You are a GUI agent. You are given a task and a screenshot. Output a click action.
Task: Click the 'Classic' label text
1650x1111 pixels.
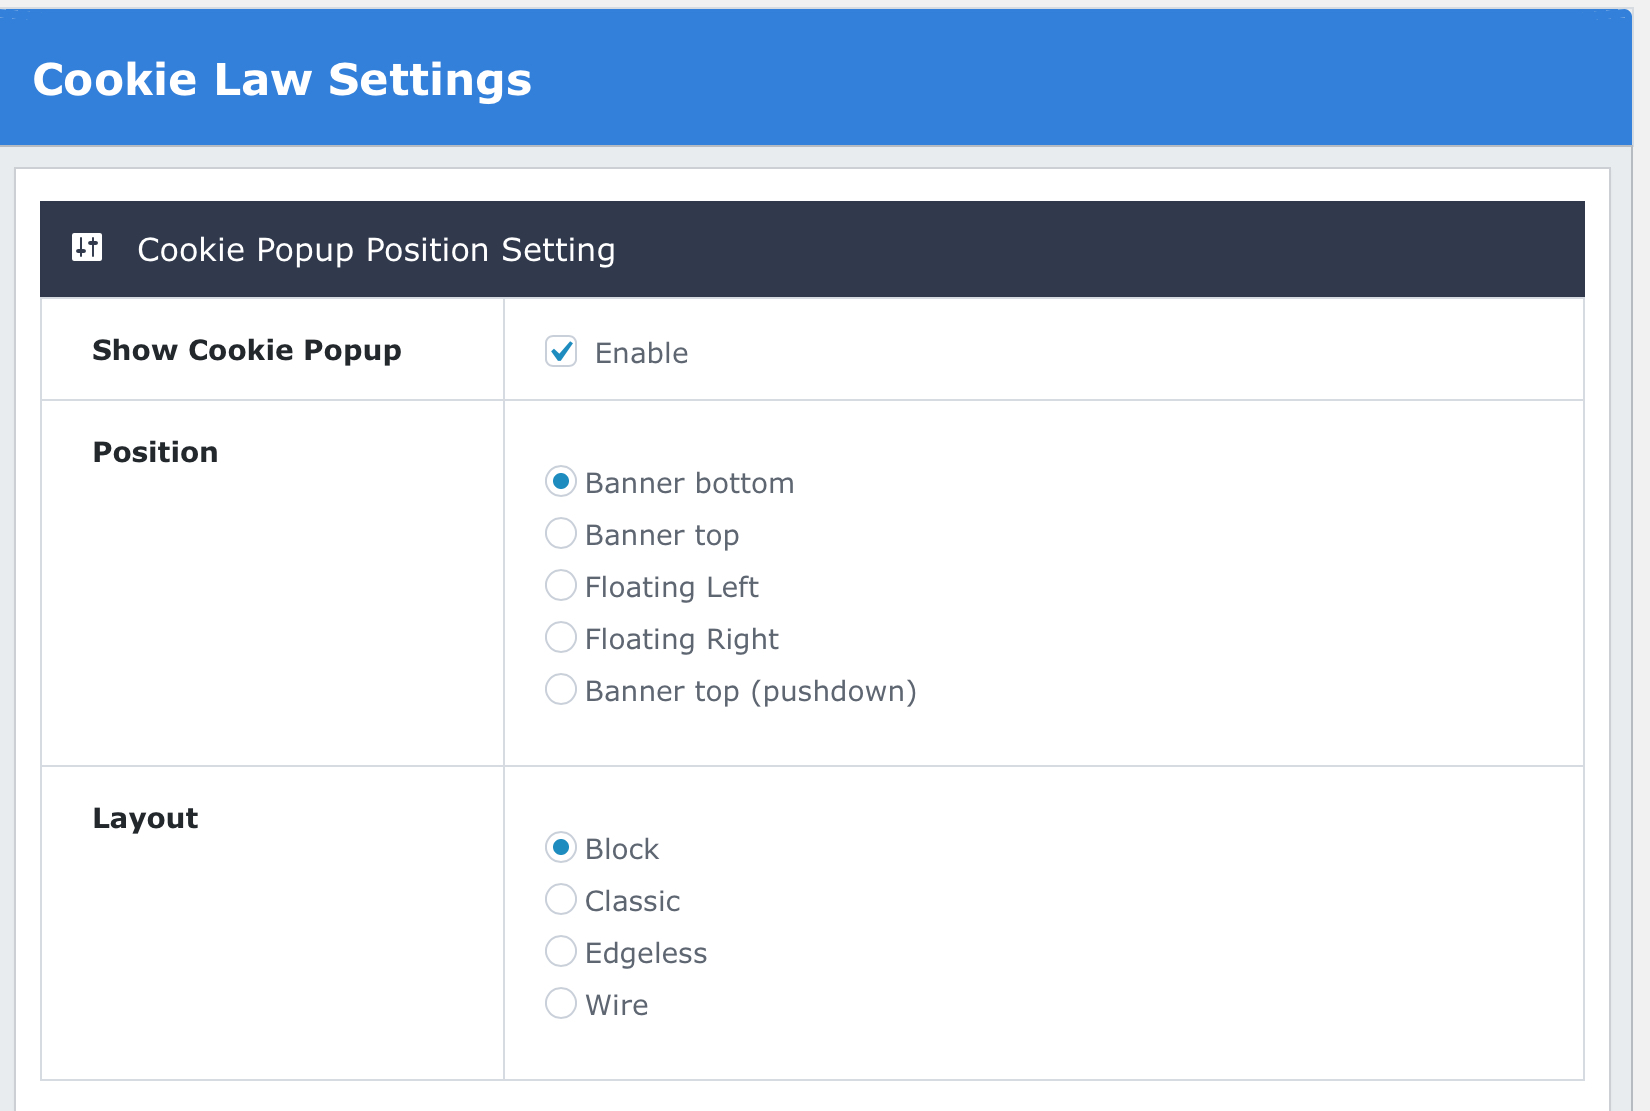coord(632,901)
